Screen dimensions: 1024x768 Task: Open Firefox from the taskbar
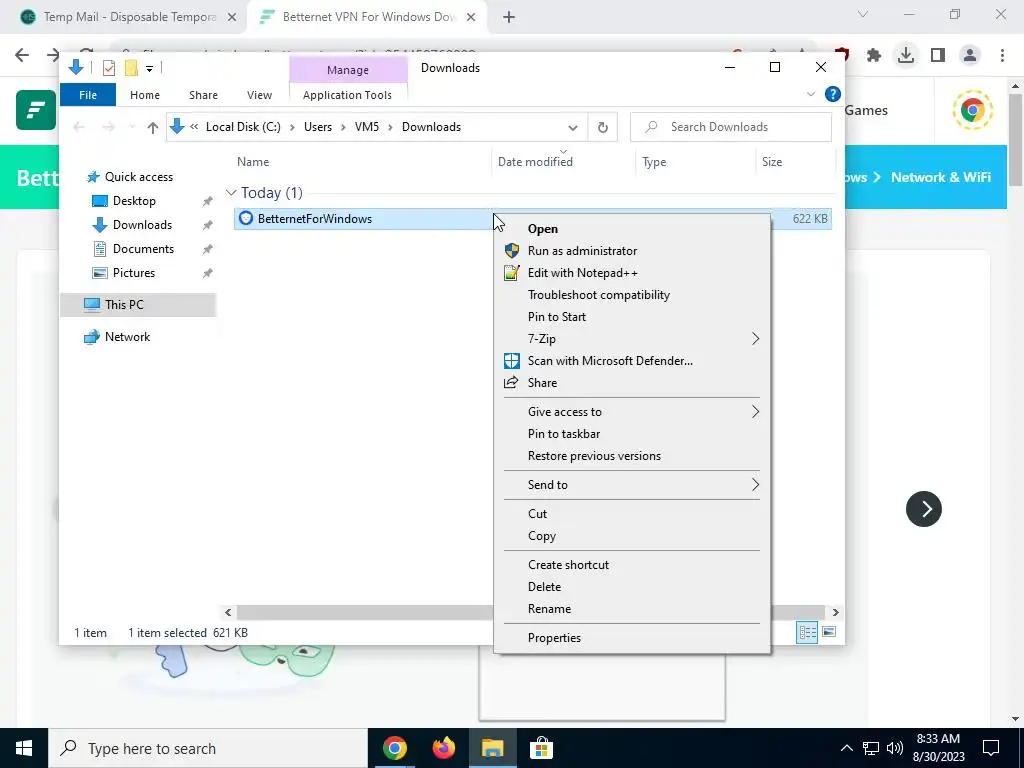click(444, 748)
